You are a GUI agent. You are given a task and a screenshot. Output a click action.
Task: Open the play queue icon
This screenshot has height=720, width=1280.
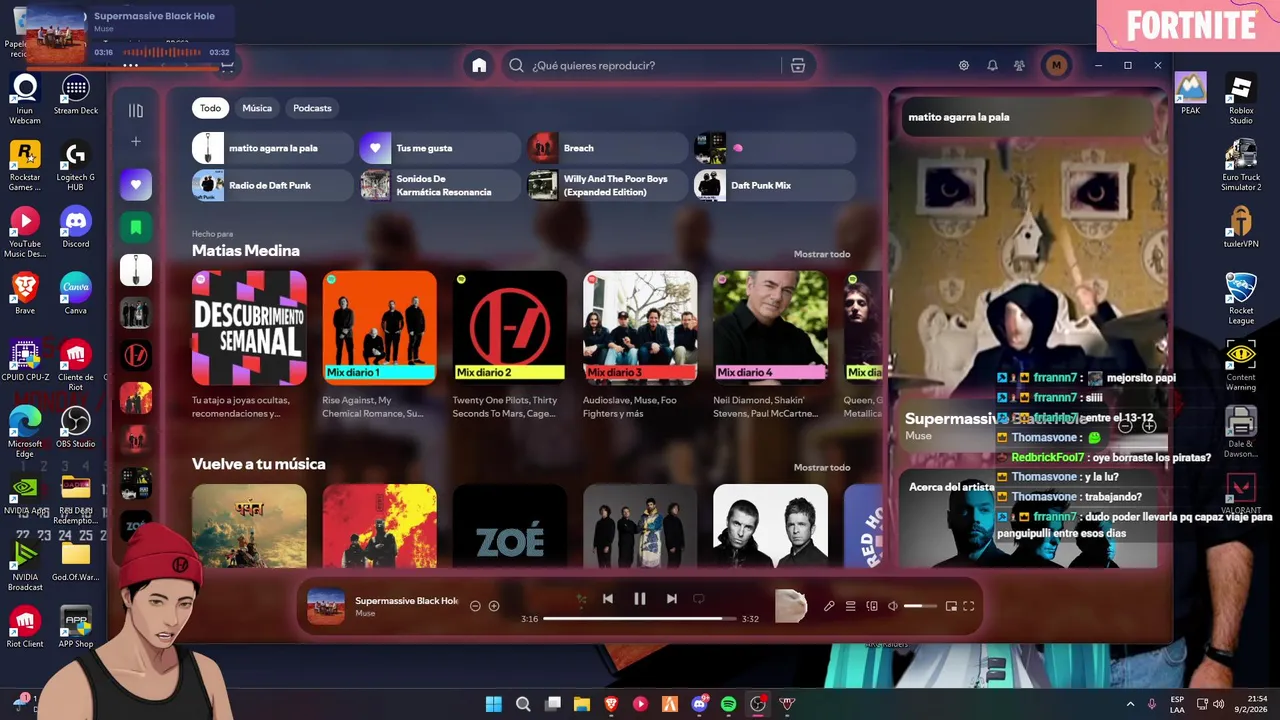coord(851,606)
